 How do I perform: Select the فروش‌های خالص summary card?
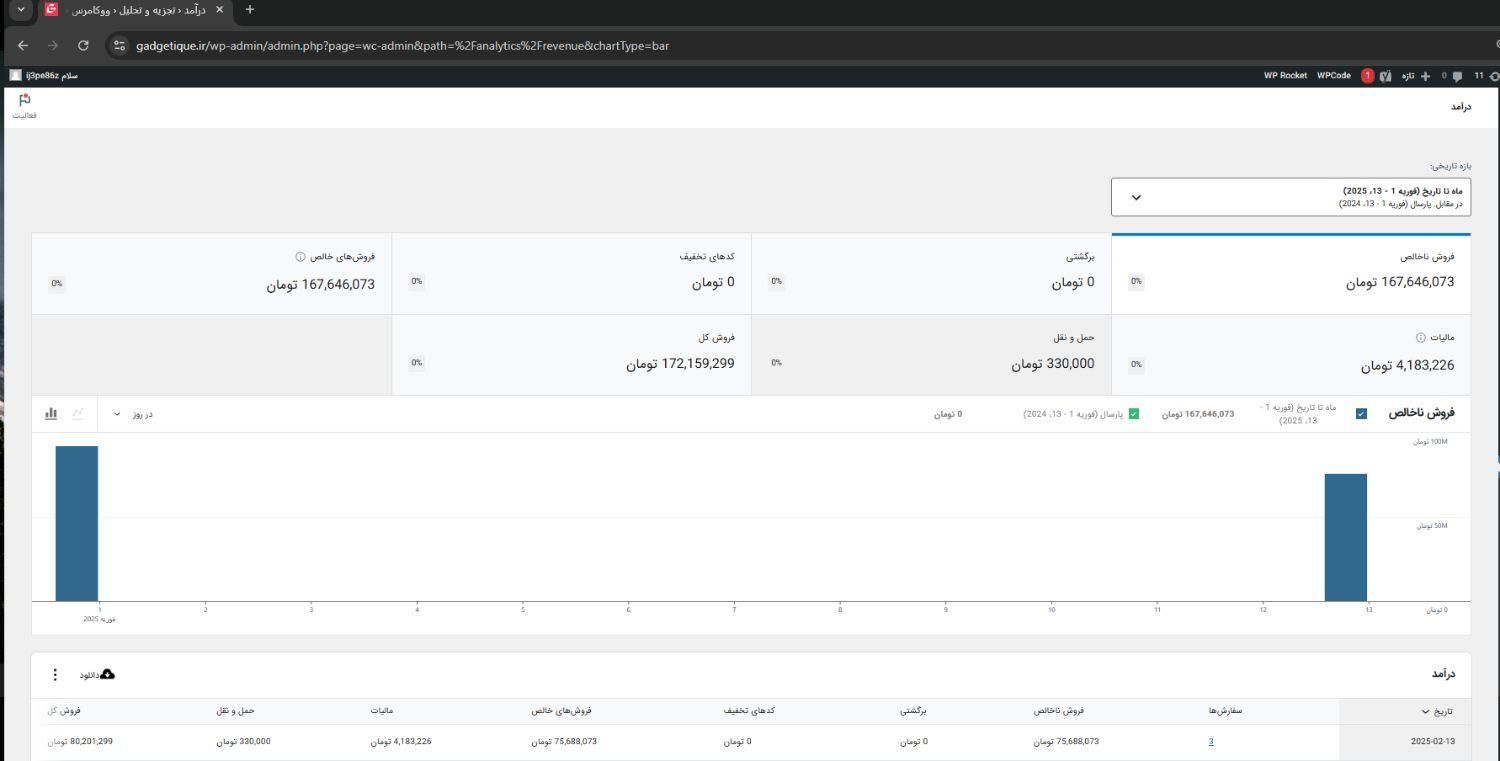tap(211, 274)
